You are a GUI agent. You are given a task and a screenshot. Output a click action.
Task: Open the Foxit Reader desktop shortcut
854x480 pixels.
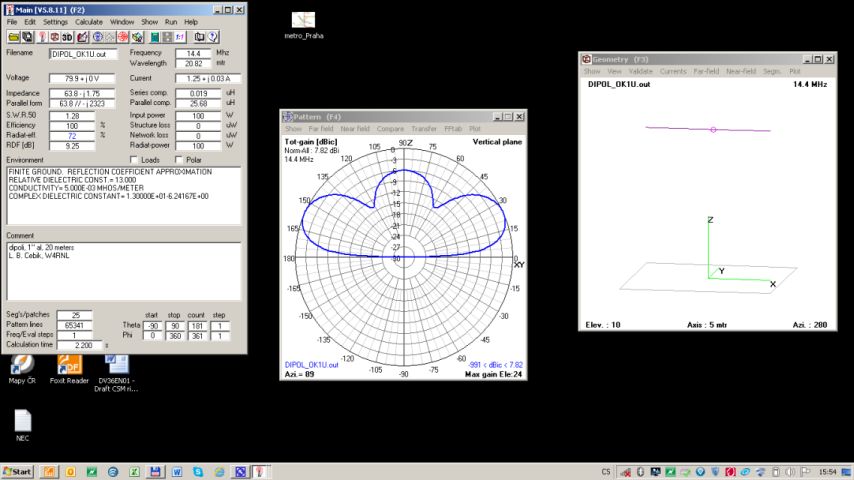pos(69,365)
